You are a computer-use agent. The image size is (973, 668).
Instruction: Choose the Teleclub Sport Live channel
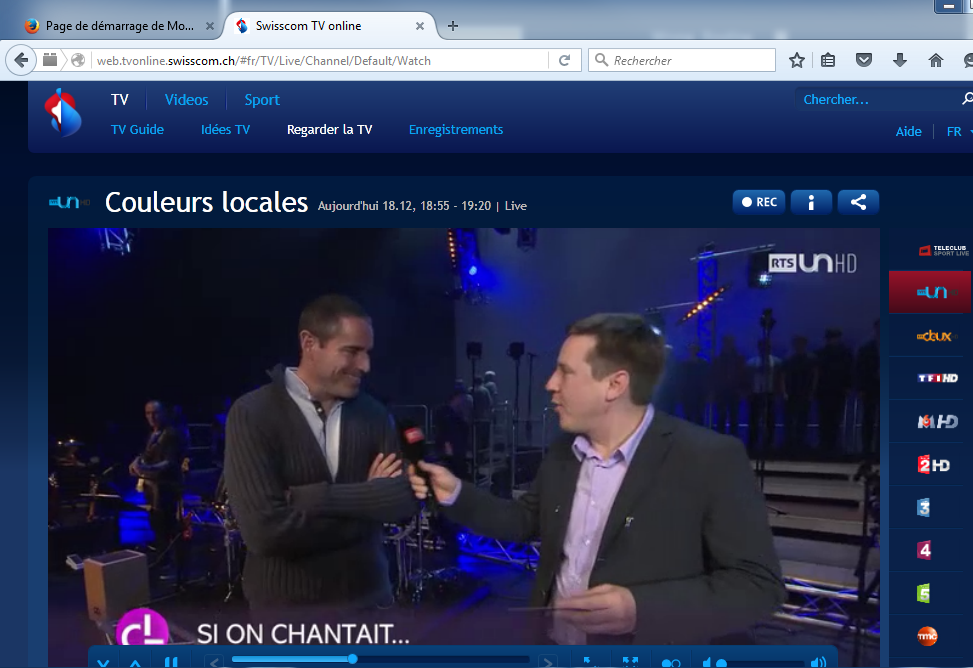(943, 250)
